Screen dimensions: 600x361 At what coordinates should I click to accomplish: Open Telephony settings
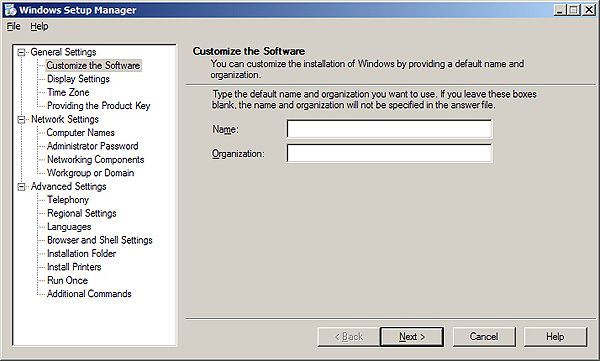tap(68, 200)
